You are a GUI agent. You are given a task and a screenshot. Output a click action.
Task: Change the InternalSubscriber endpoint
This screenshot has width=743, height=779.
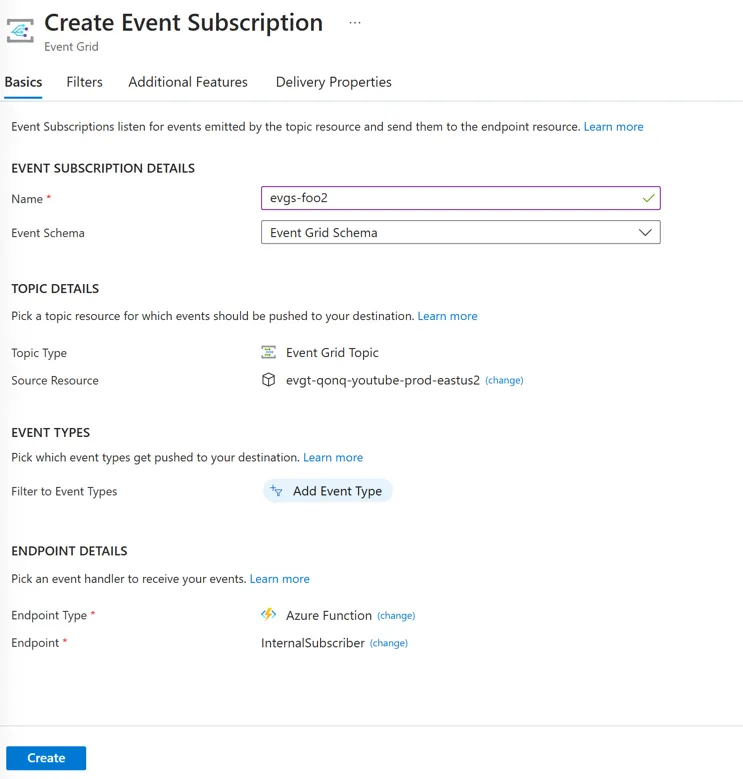click(x=389, y=643)
